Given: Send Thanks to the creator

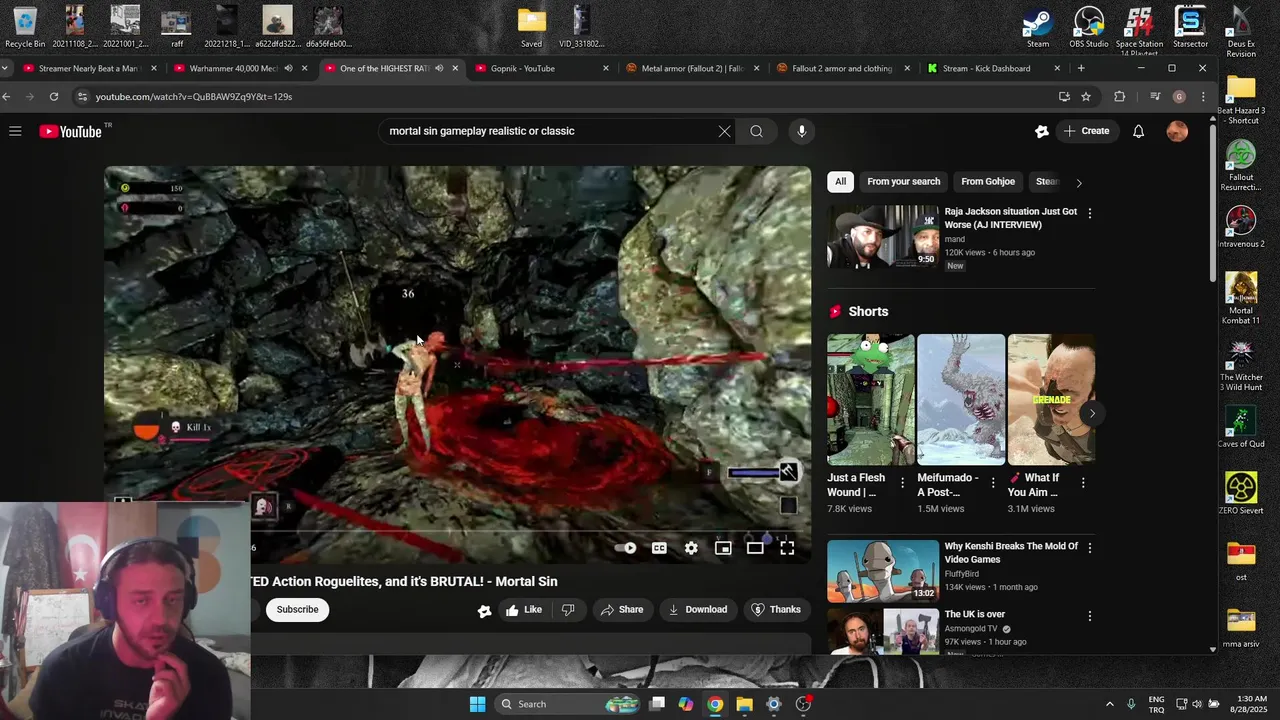Looking at the screenshot, I should 776,610.
